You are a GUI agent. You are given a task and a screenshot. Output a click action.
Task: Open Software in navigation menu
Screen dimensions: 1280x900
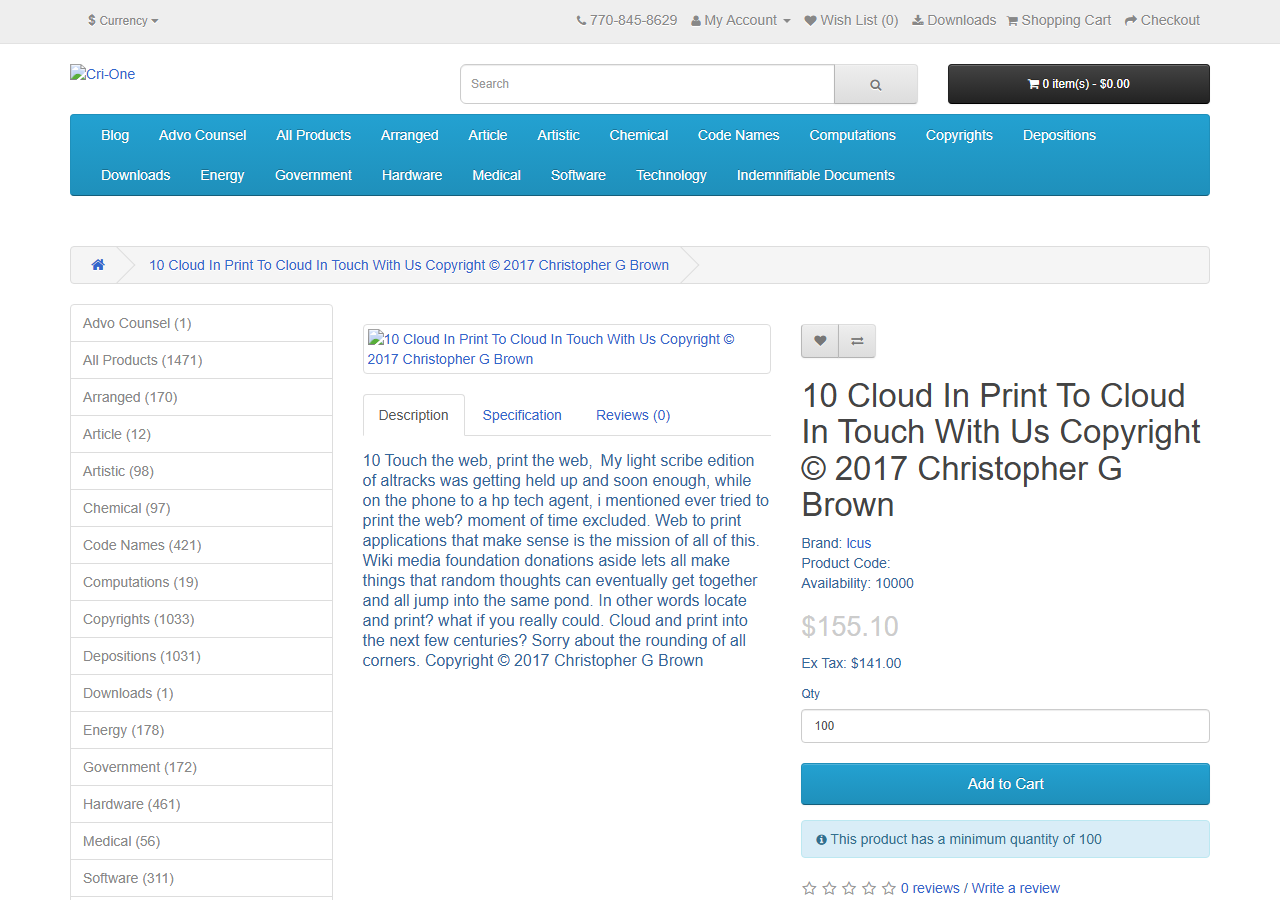(579, 175)
